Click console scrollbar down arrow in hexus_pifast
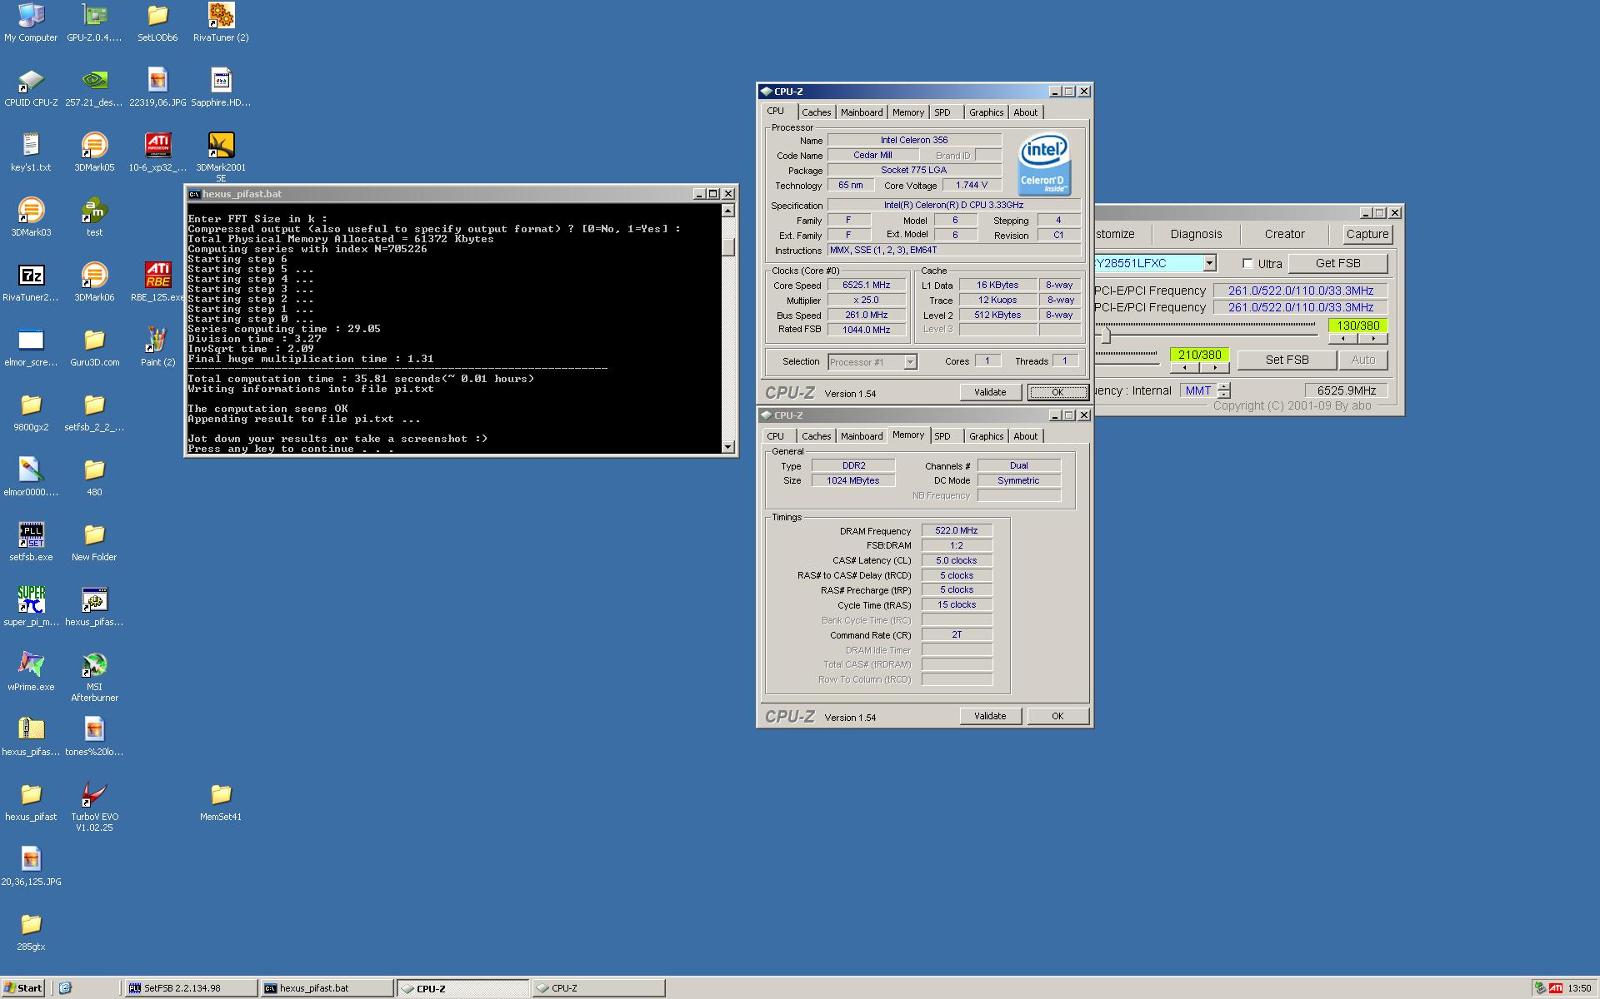This screenshot has width=1600, height=999. click(728, 447)
